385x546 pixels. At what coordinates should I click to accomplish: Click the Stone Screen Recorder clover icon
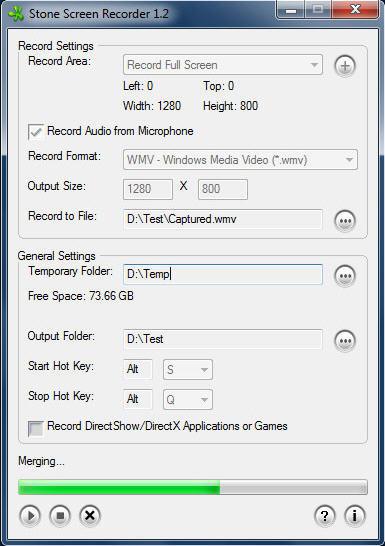16,14
